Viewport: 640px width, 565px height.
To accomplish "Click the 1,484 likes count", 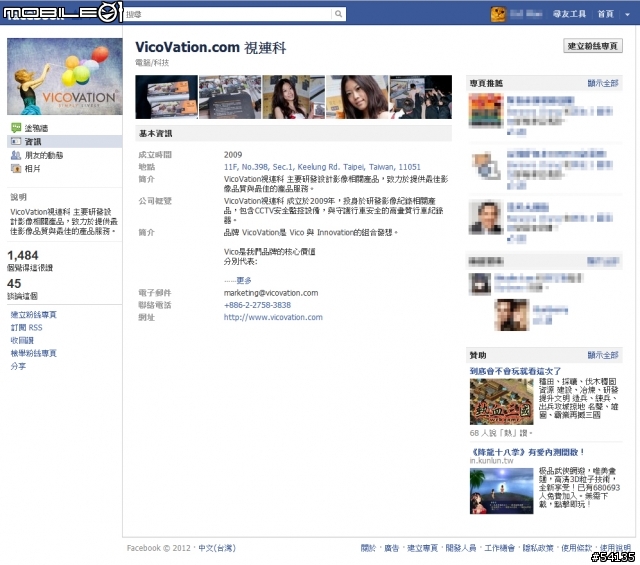I will pos(23,256).
